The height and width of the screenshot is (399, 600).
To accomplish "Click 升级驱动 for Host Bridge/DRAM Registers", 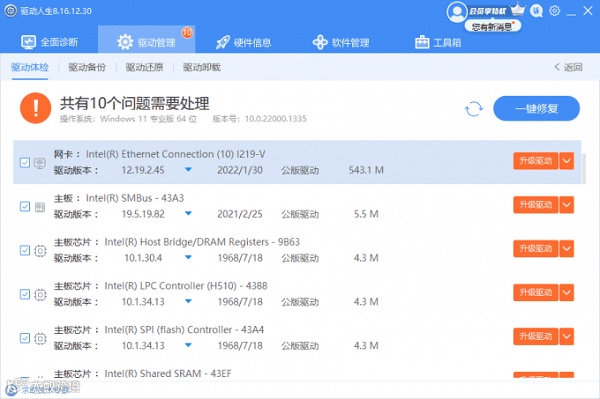I will tap(536, 249).
